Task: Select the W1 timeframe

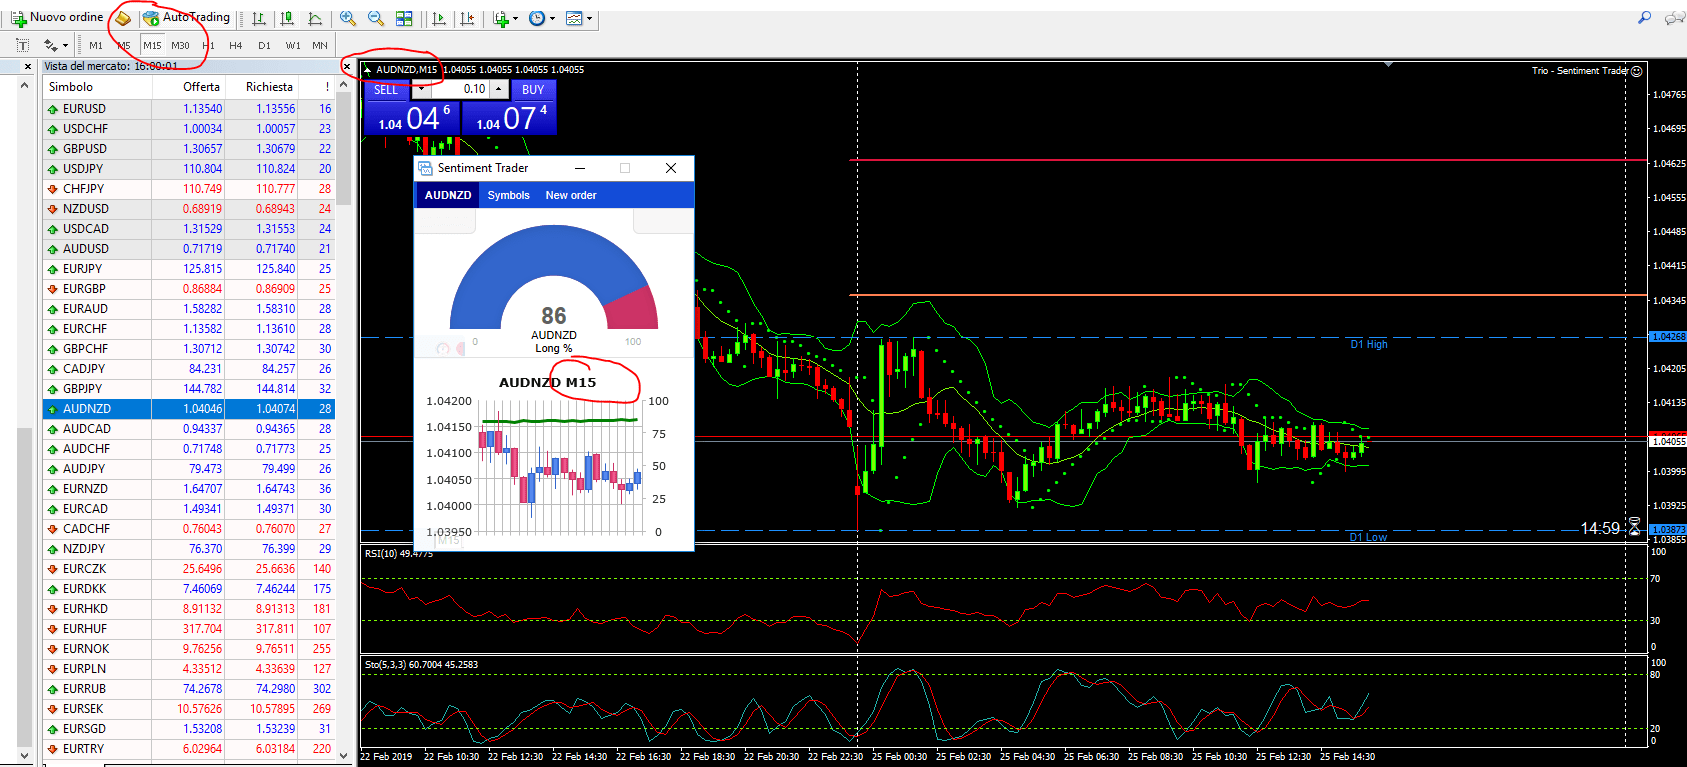Action: click(293, 45)
